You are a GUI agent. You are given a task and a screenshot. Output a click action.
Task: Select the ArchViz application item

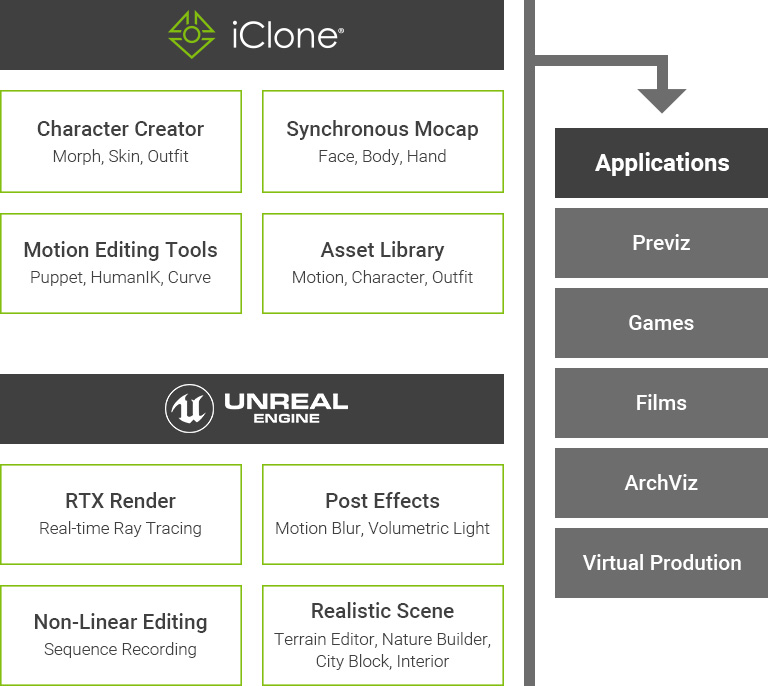point(661,483)
